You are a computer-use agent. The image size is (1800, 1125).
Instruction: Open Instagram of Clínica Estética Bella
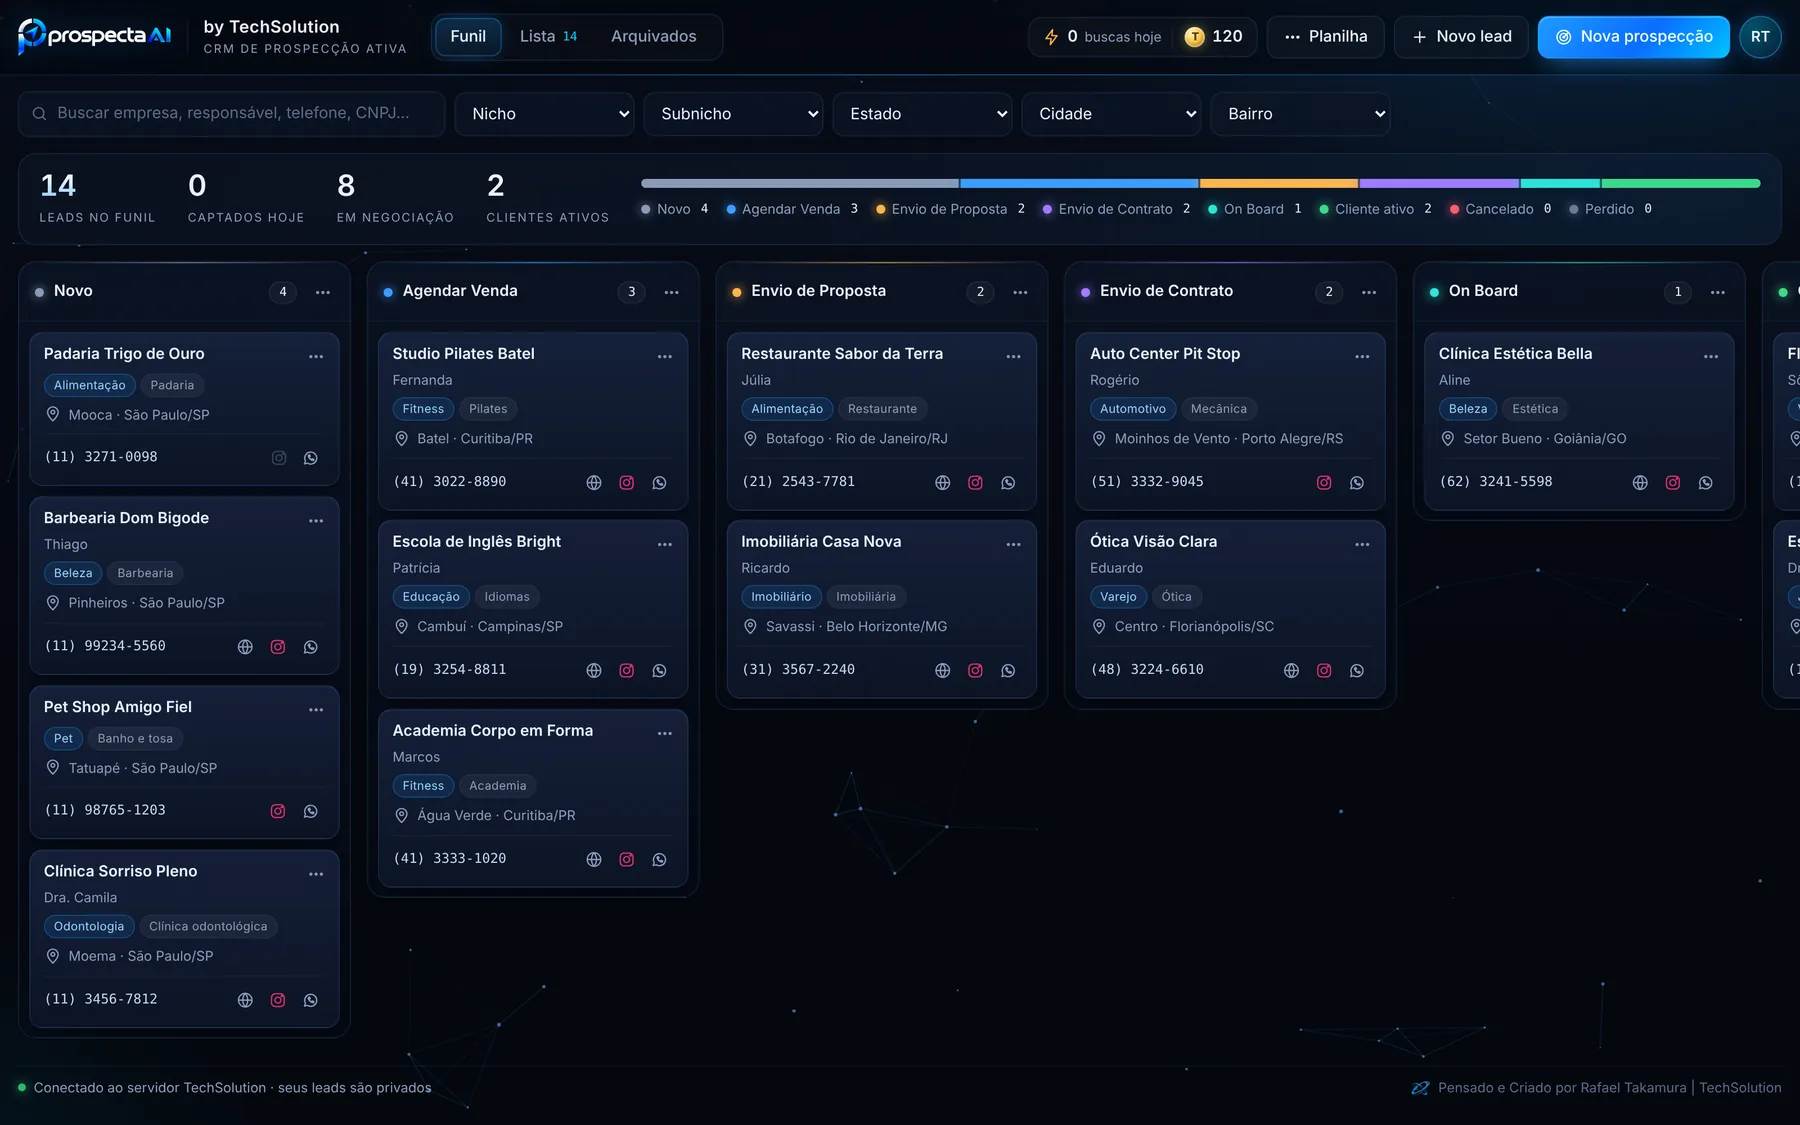[x=1673, y=483]
